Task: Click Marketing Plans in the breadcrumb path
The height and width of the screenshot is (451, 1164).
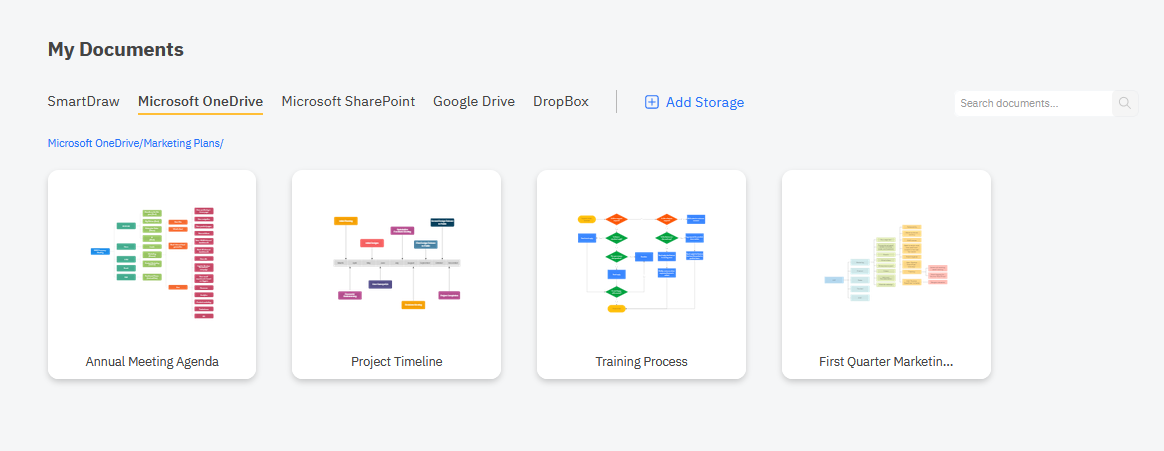Action: point(182,143)
